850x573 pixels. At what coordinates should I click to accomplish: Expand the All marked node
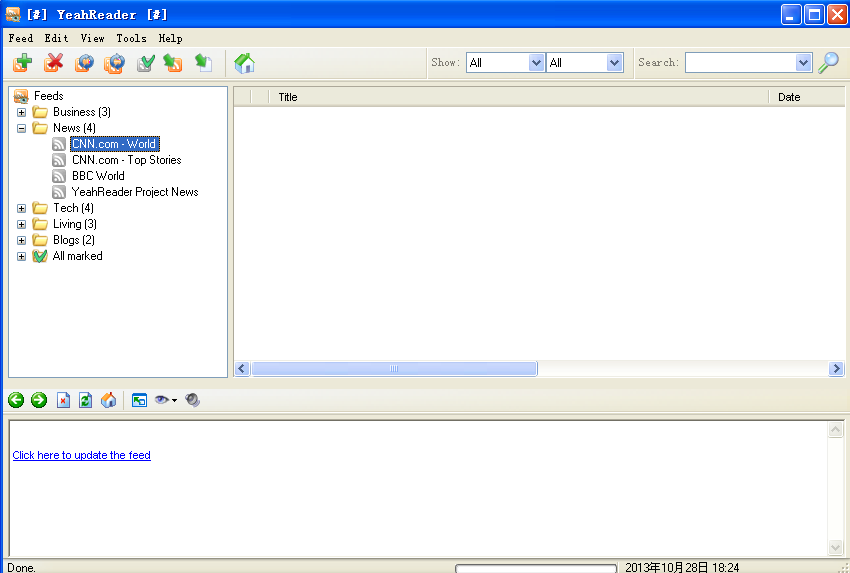tap(22, 256)
